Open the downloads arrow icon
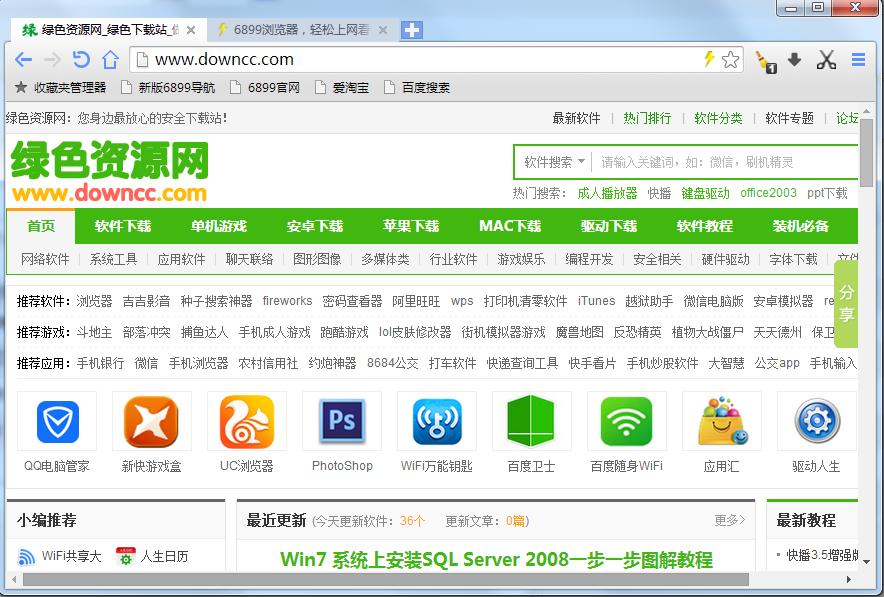884x597 pixels. click(794, 59)
